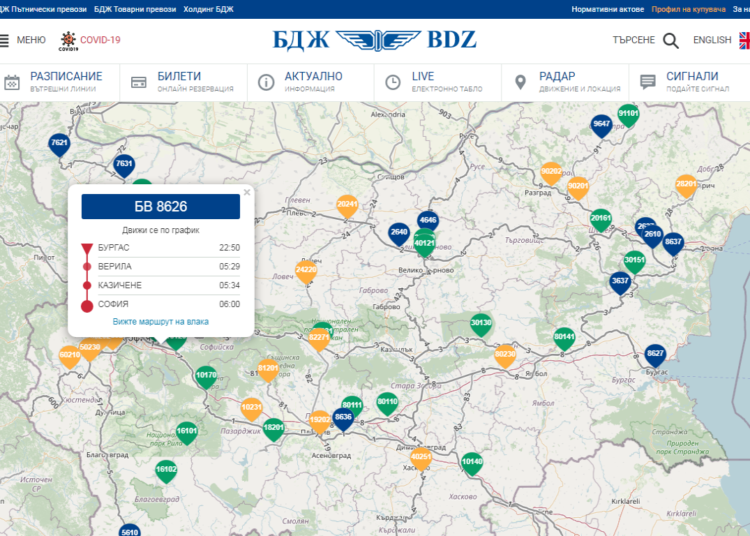The image size is (750, 536).
Task: Open Профил на купувача link
Action: pyautogui.click(x=688, y=9)
